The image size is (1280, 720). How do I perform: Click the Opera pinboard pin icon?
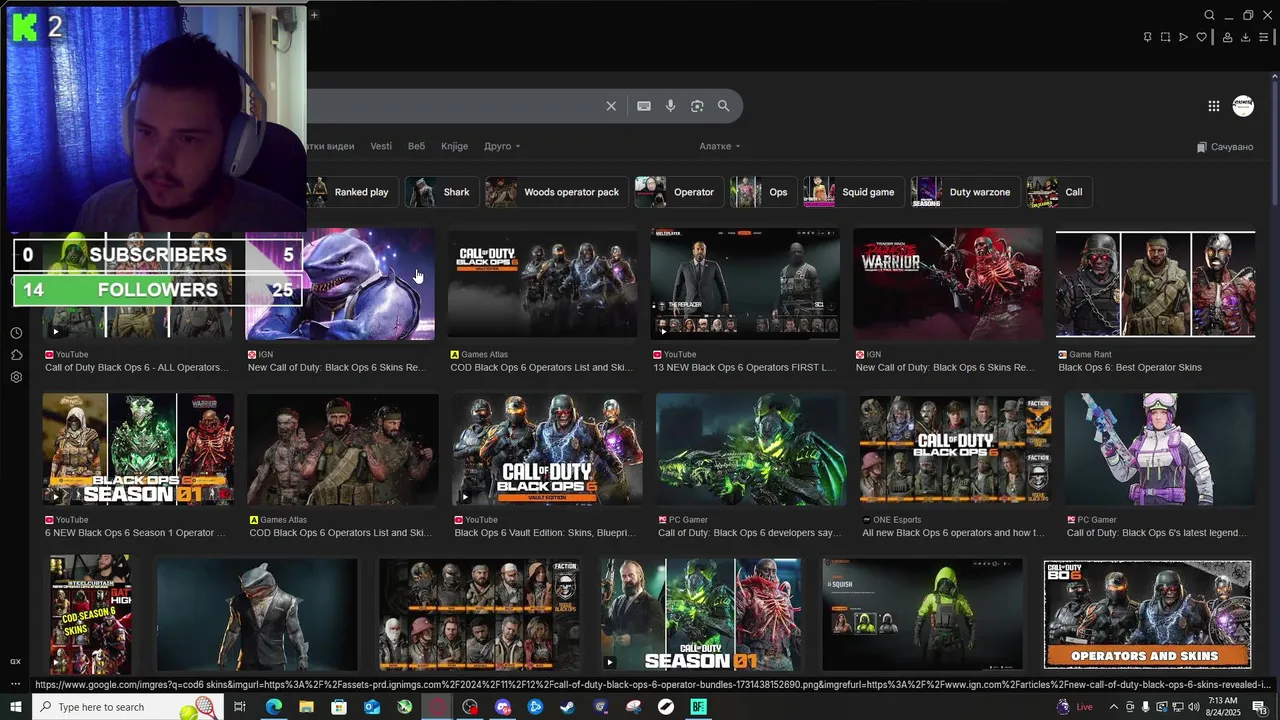[1147, 37]
